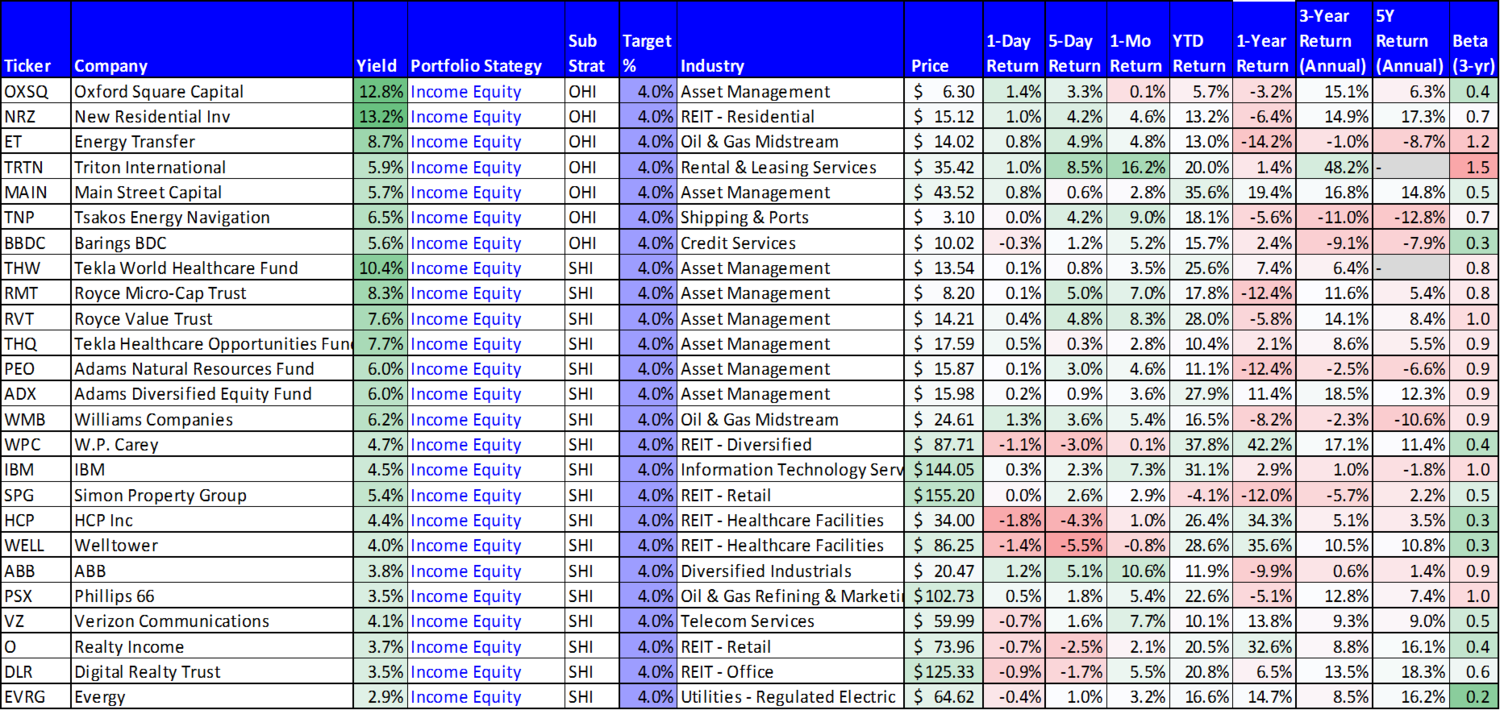
Task: Select the 37.8% YTD return cell
Action: point(1200,445)
